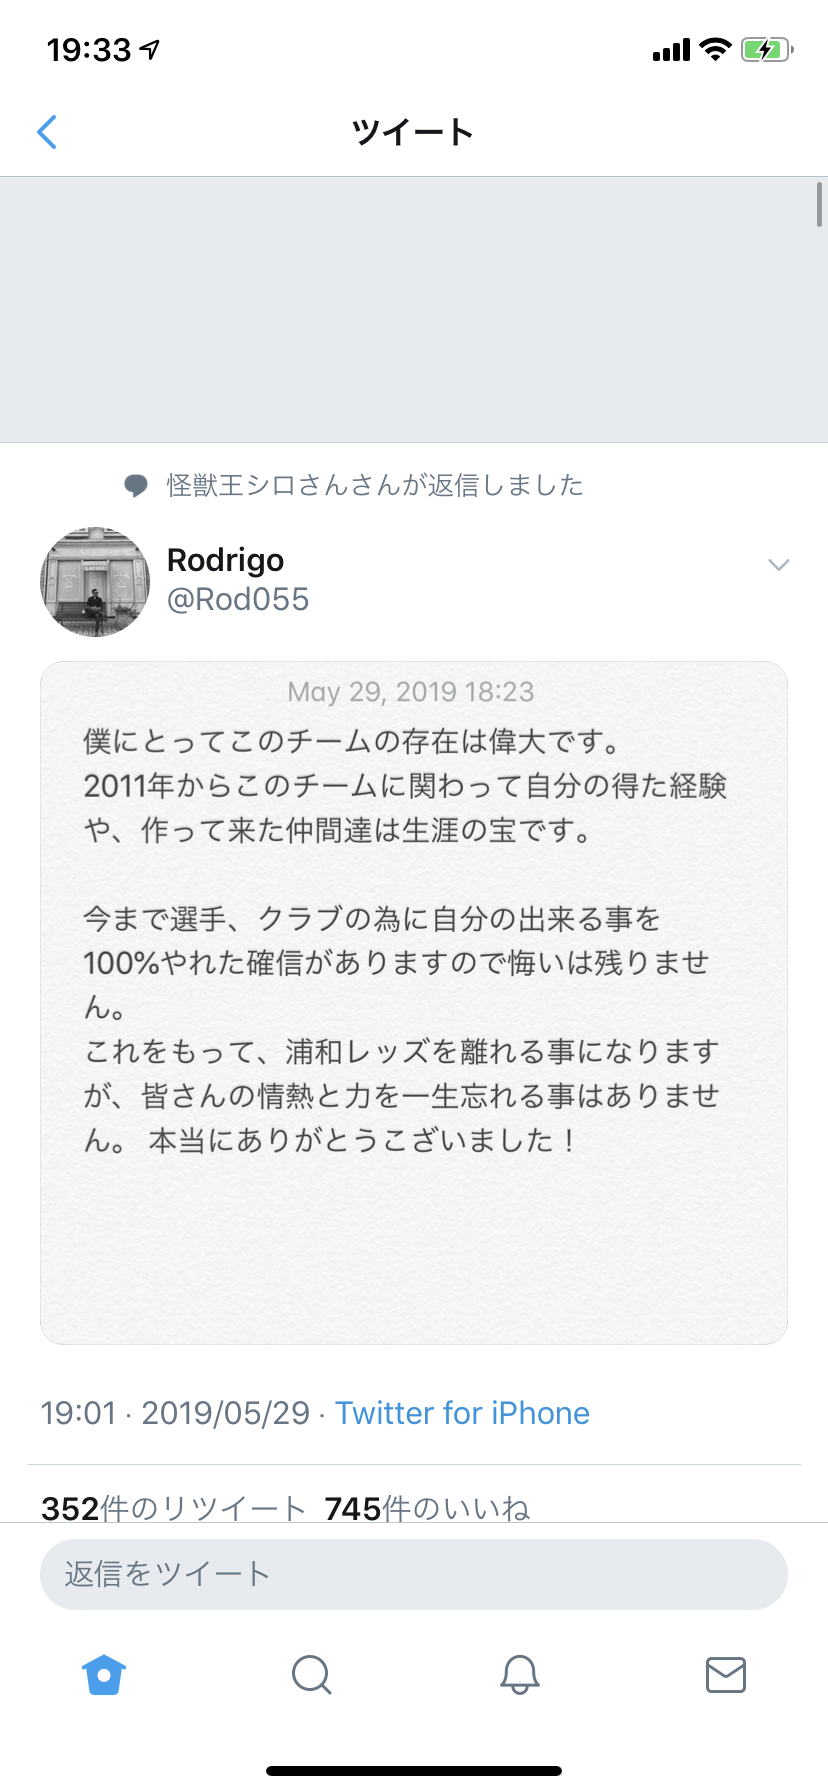
Task: Tap the reply tweet input field
Action: pyautogui.click(x=413, y=1574)
